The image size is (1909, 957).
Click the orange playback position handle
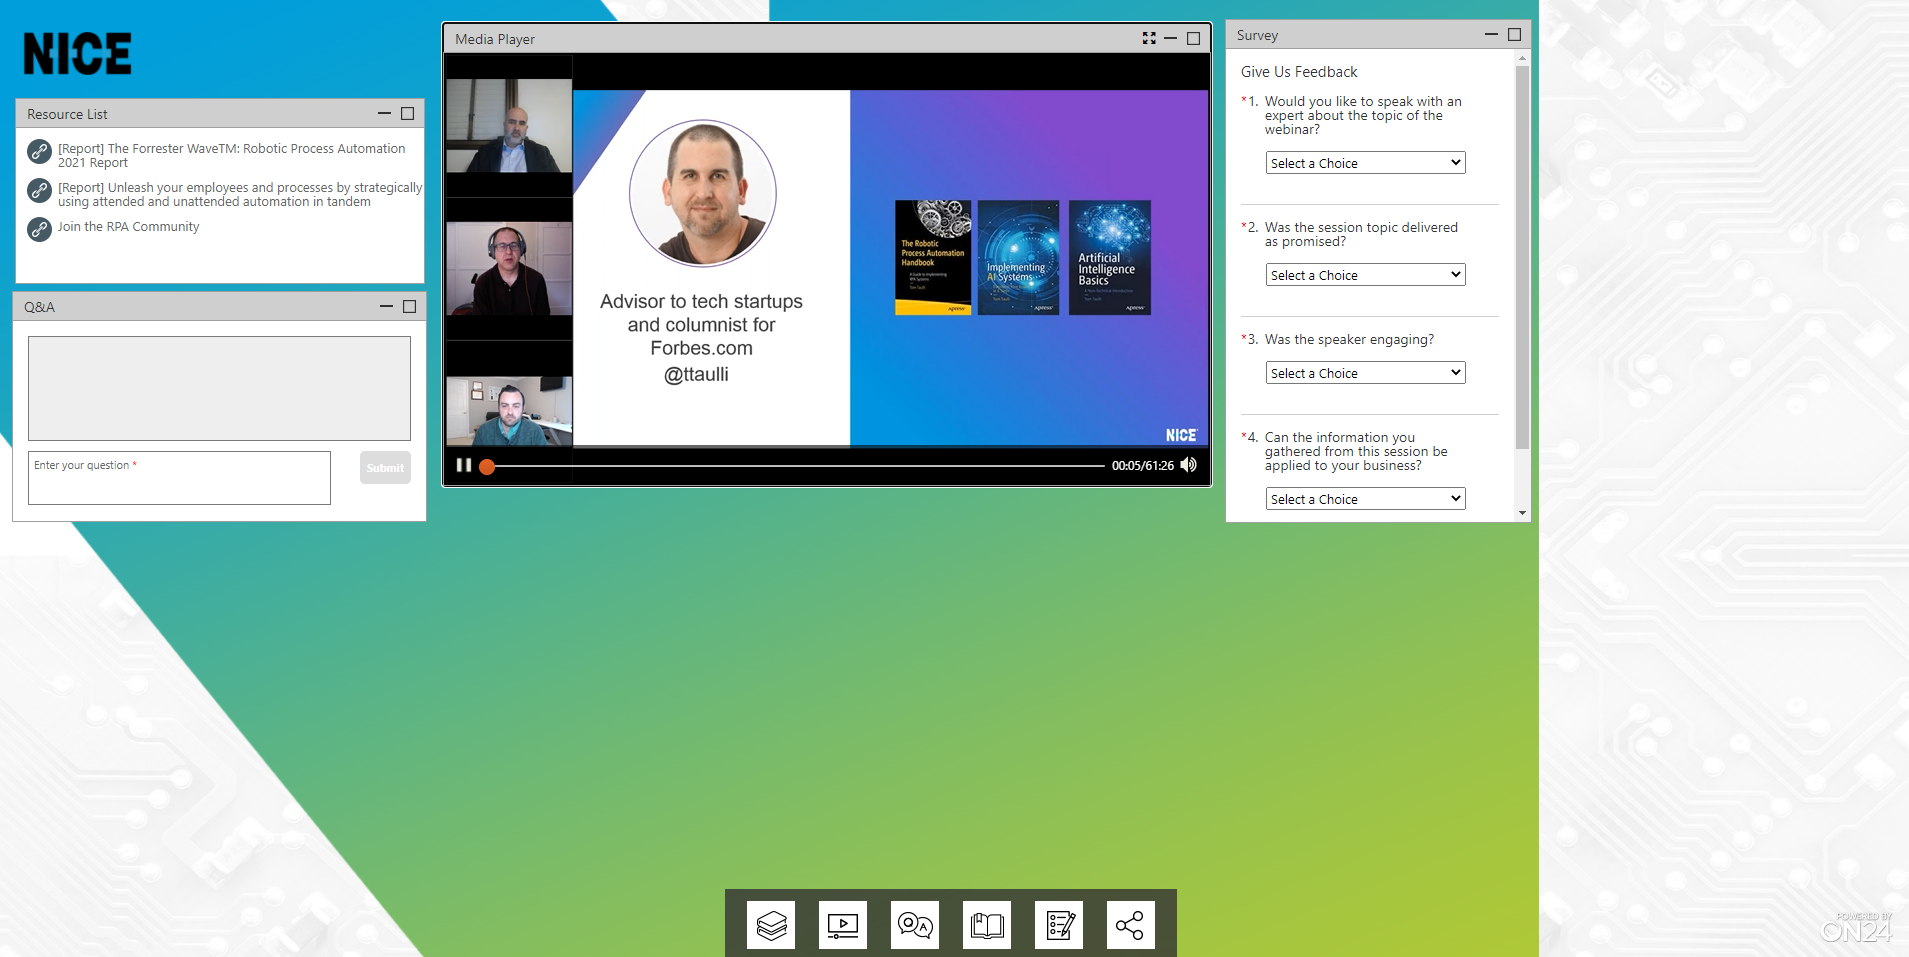(487, 466)
